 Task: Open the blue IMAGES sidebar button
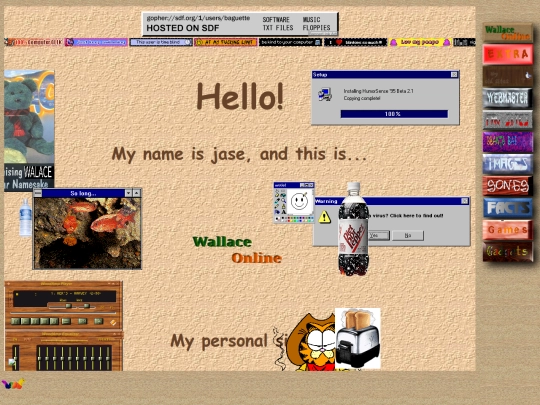click(x=508, y=164)
